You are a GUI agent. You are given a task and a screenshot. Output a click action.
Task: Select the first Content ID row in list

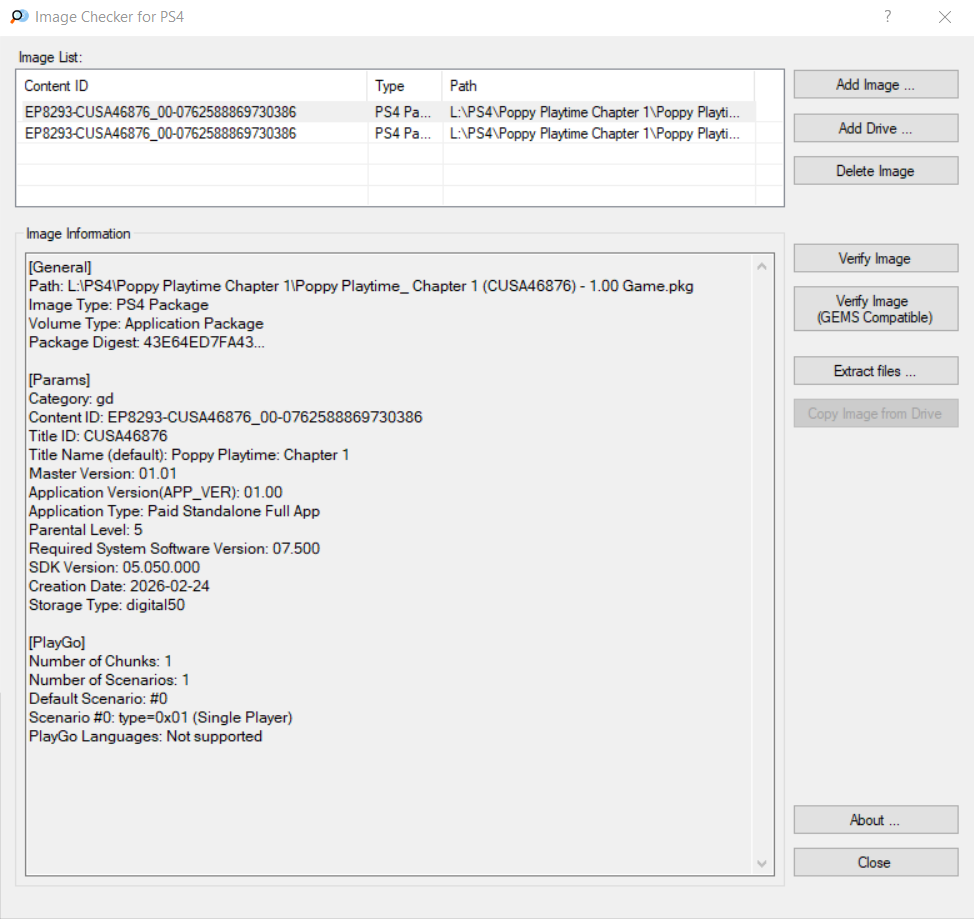(160, 112)
